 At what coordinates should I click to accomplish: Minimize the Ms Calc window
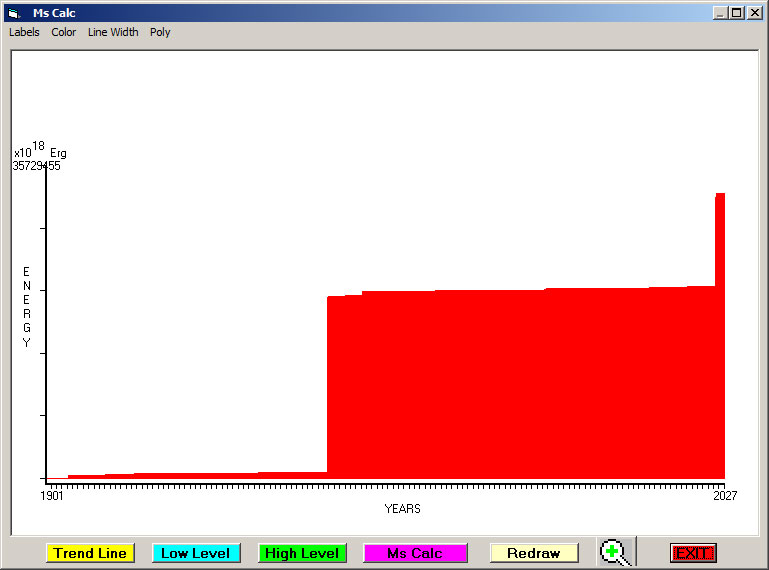coord(721,13)
